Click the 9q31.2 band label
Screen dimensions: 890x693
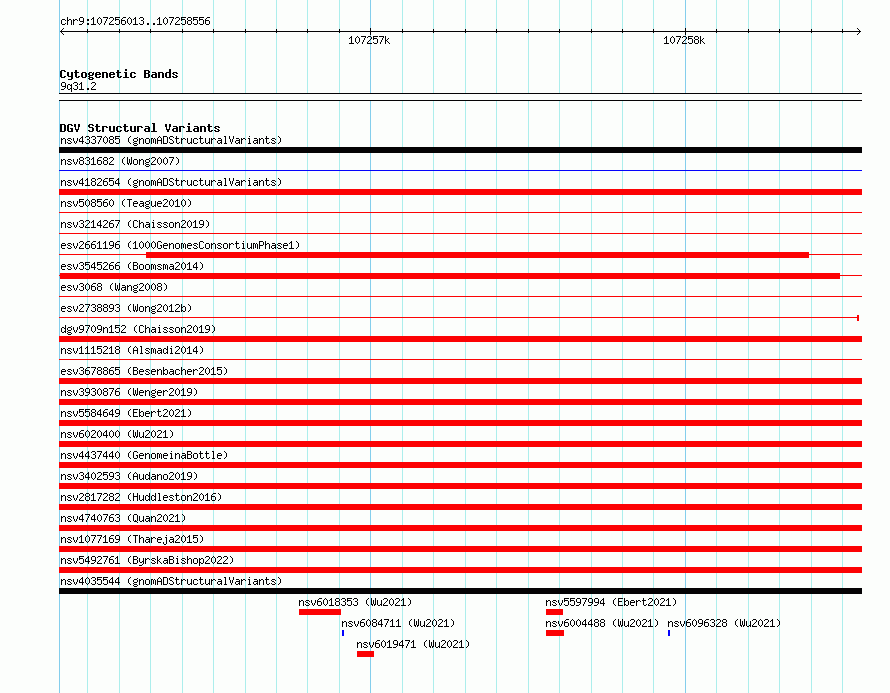coord(78,86)
